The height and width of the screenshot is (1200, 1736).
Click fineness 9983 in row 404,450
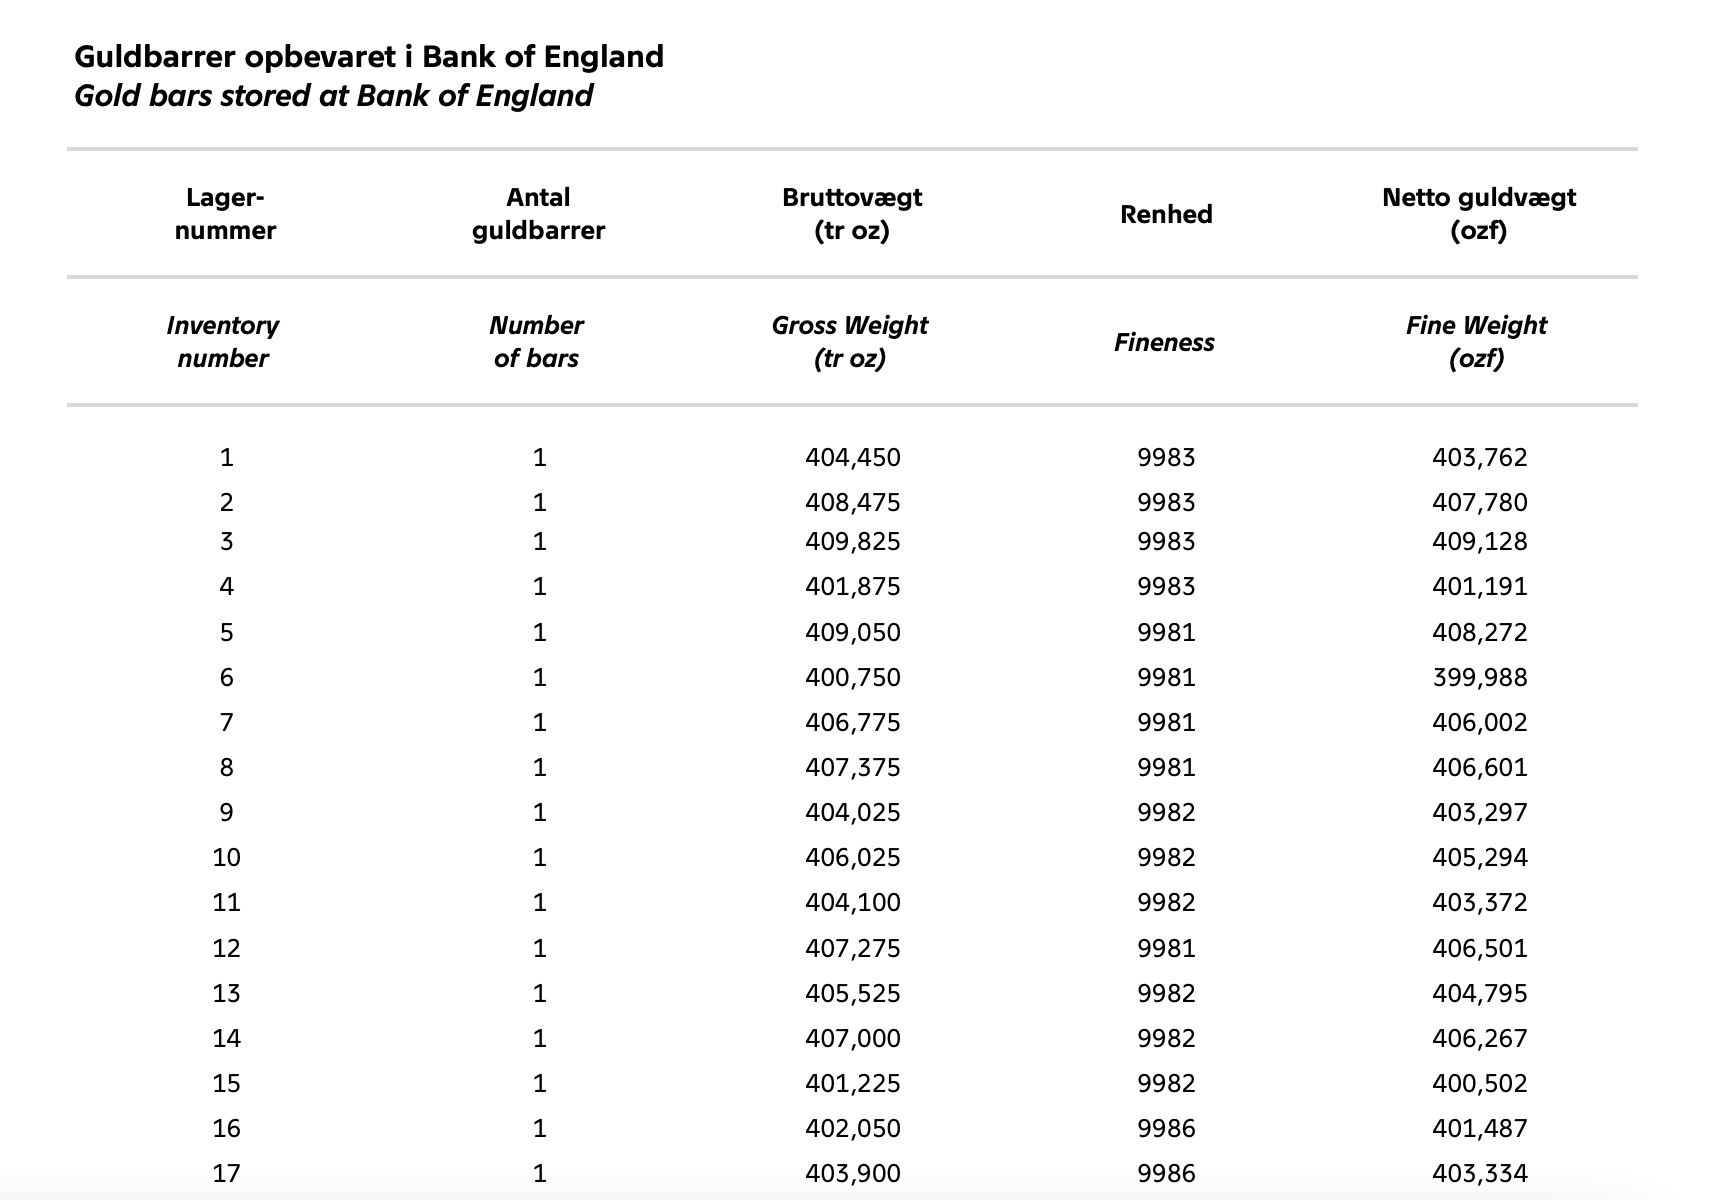(x=1166, y=458)
